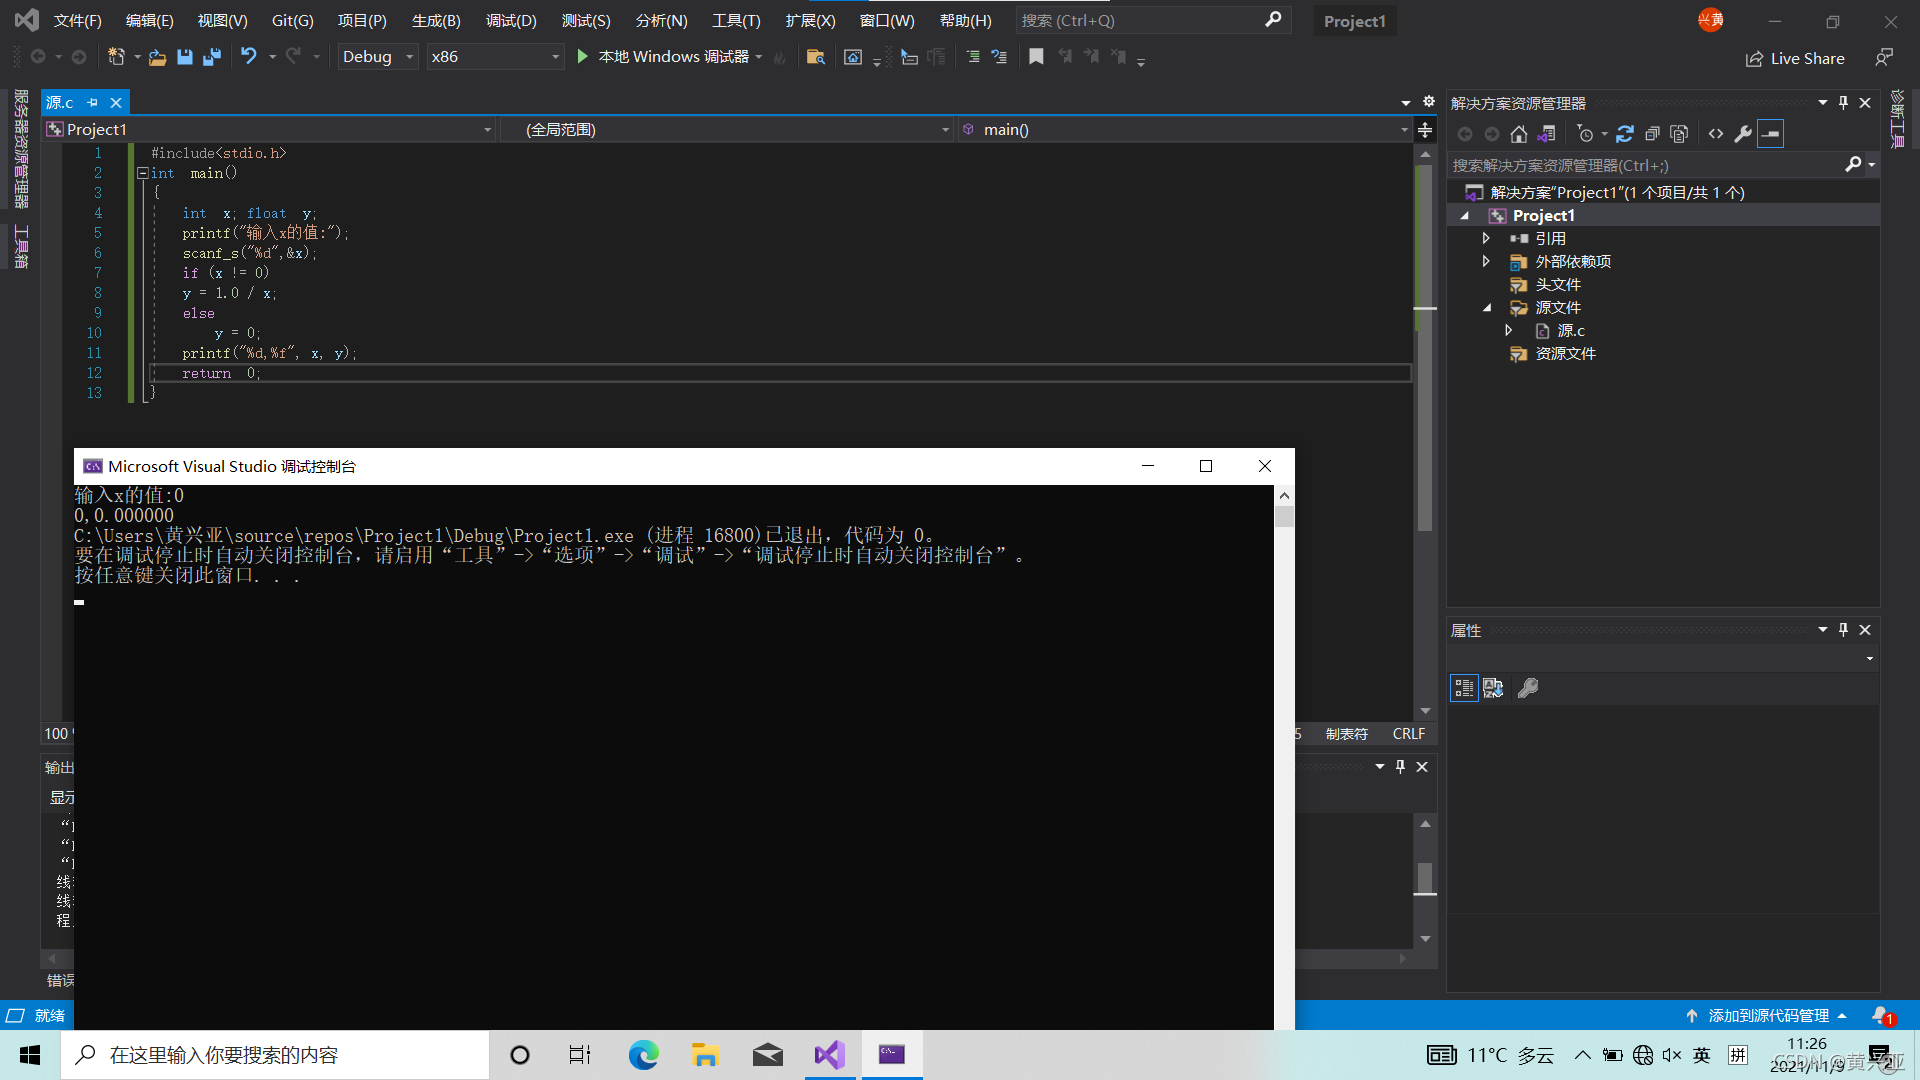Viewport: 1920px width, 1080px height.
Task: Switch views icon in Solution Explorer toolbar
Action: tap(1546, 134)
